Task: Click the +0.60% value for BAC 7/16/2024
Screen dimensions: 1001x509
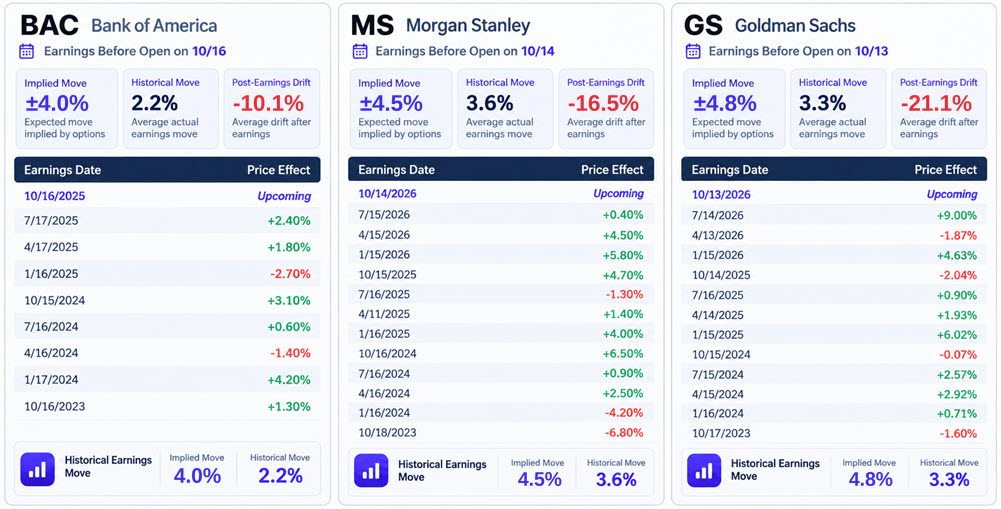Action: click(289, 327)
